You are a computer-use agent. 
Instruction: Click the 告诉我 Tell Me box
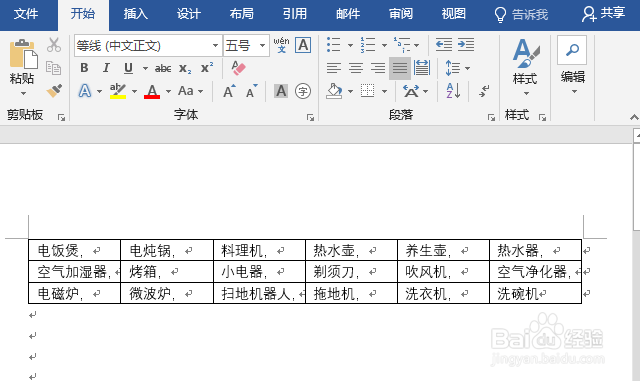(521, 15)
